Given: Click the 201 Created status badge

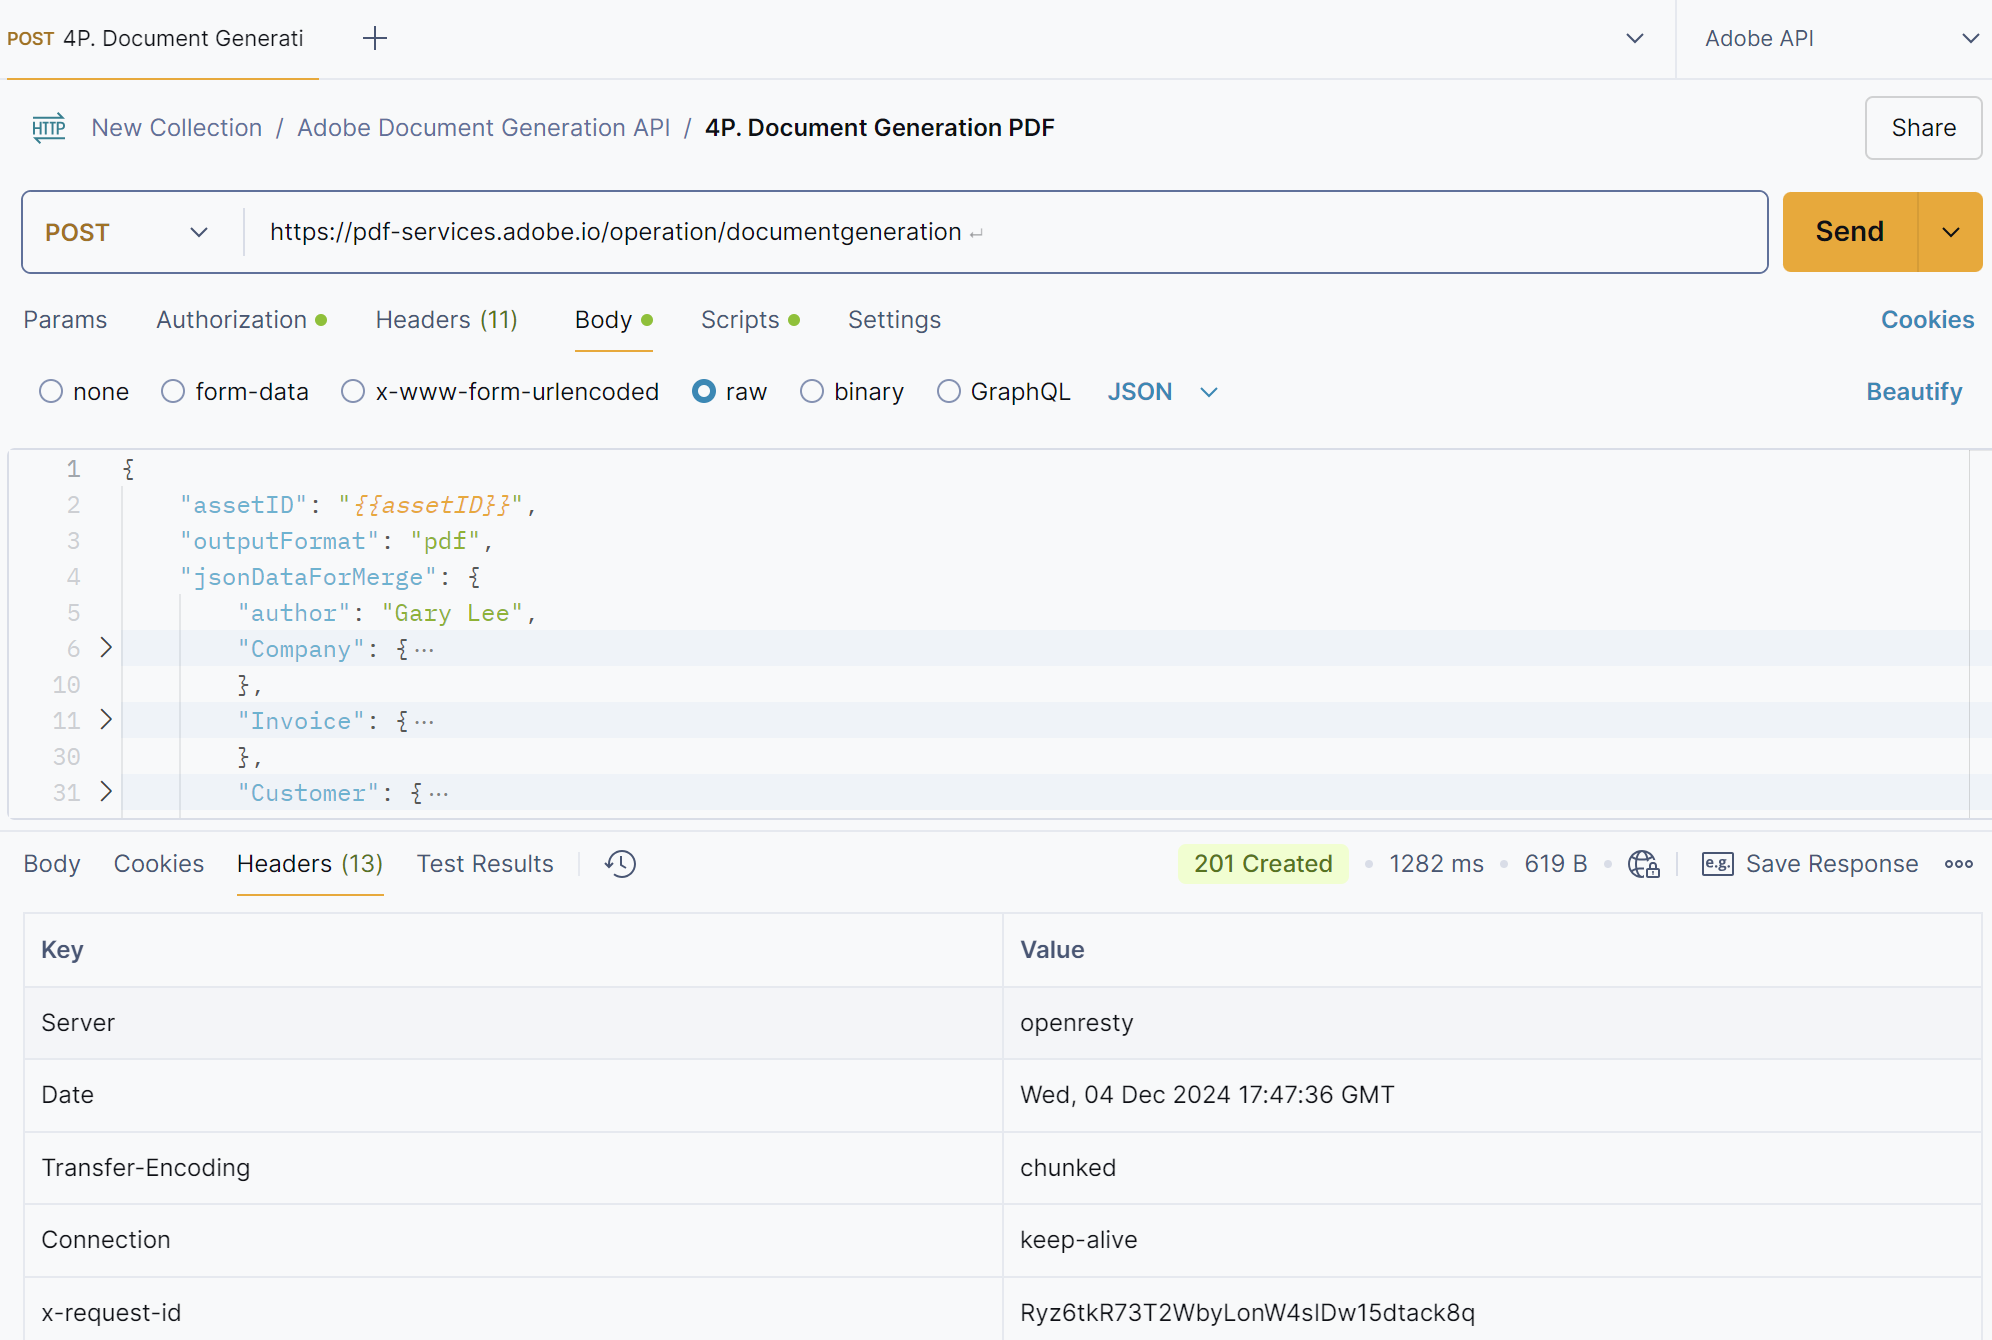Looking at the screenshot, I should [x=1262, y=863].
